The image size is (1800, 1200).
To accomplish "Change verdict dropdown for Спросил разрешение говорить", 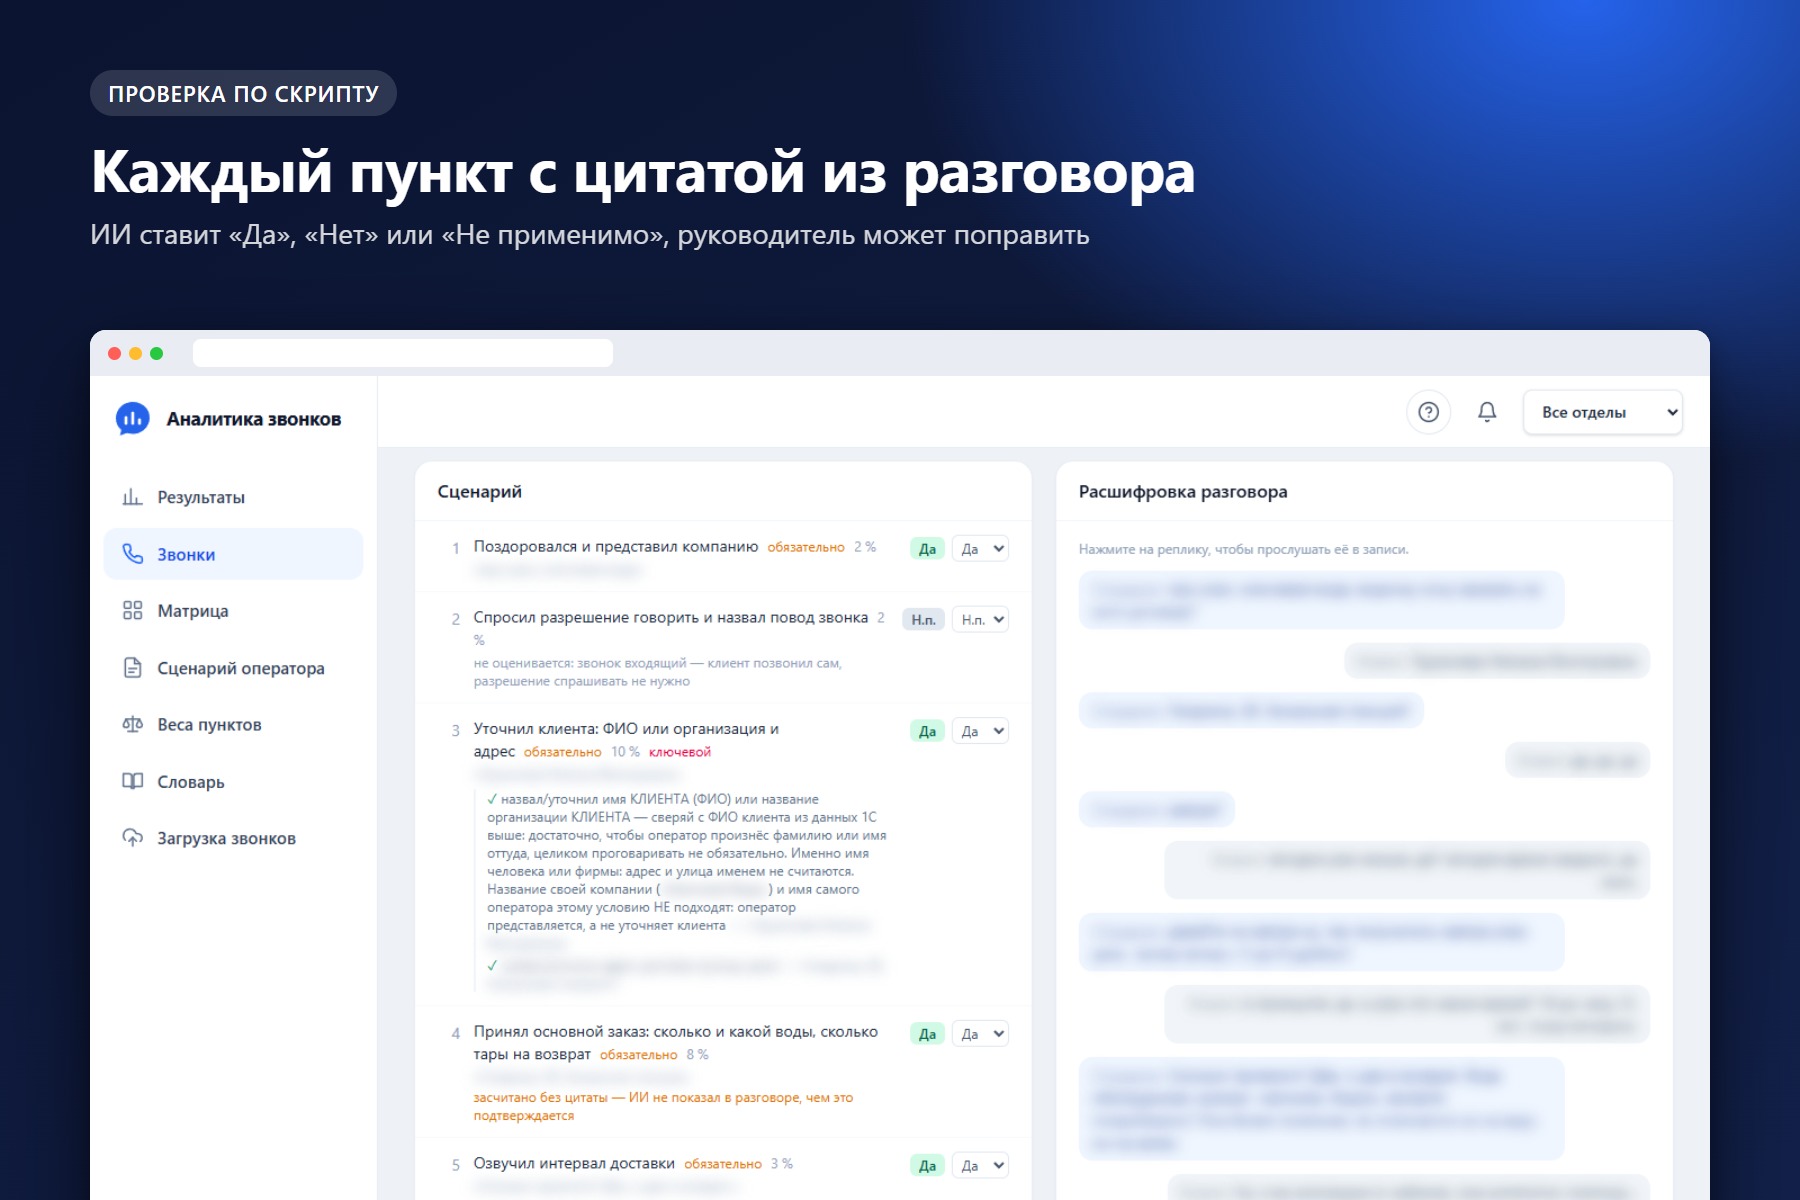I will coord(980,620).
